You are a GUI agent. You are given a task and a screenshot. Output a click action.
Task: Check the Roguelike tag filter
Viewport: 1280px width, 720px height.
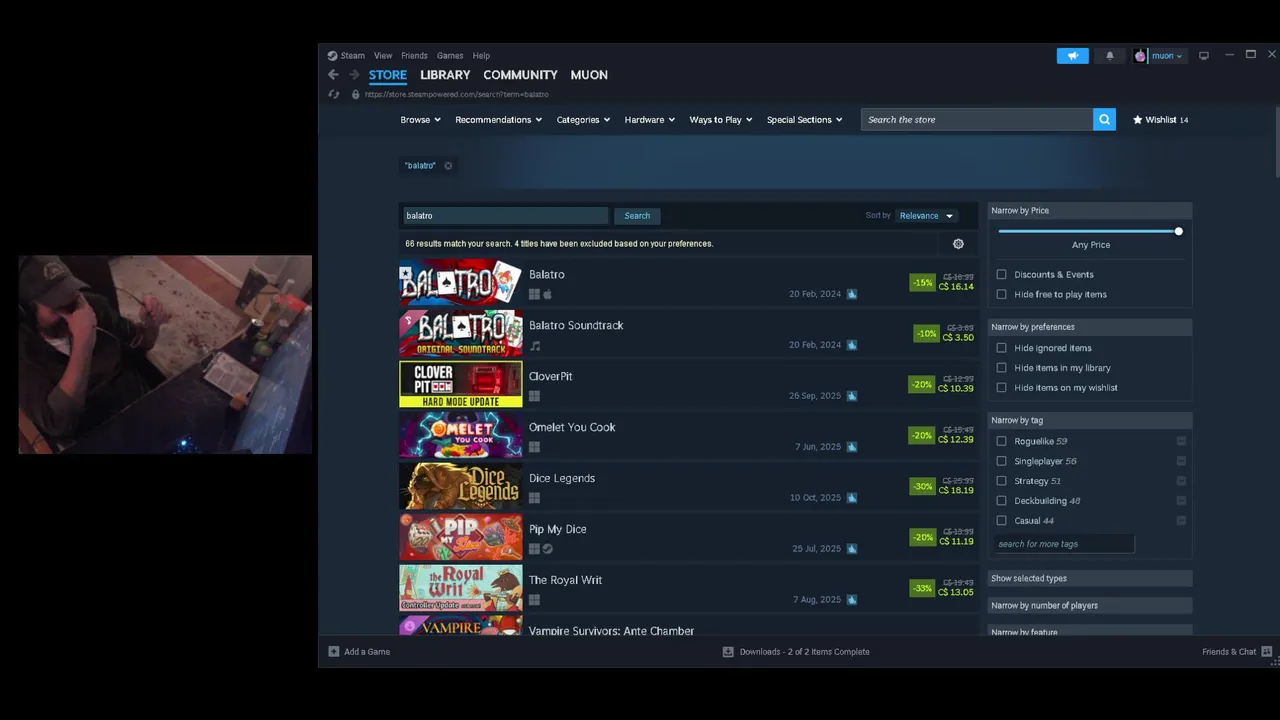point(1001,441)
